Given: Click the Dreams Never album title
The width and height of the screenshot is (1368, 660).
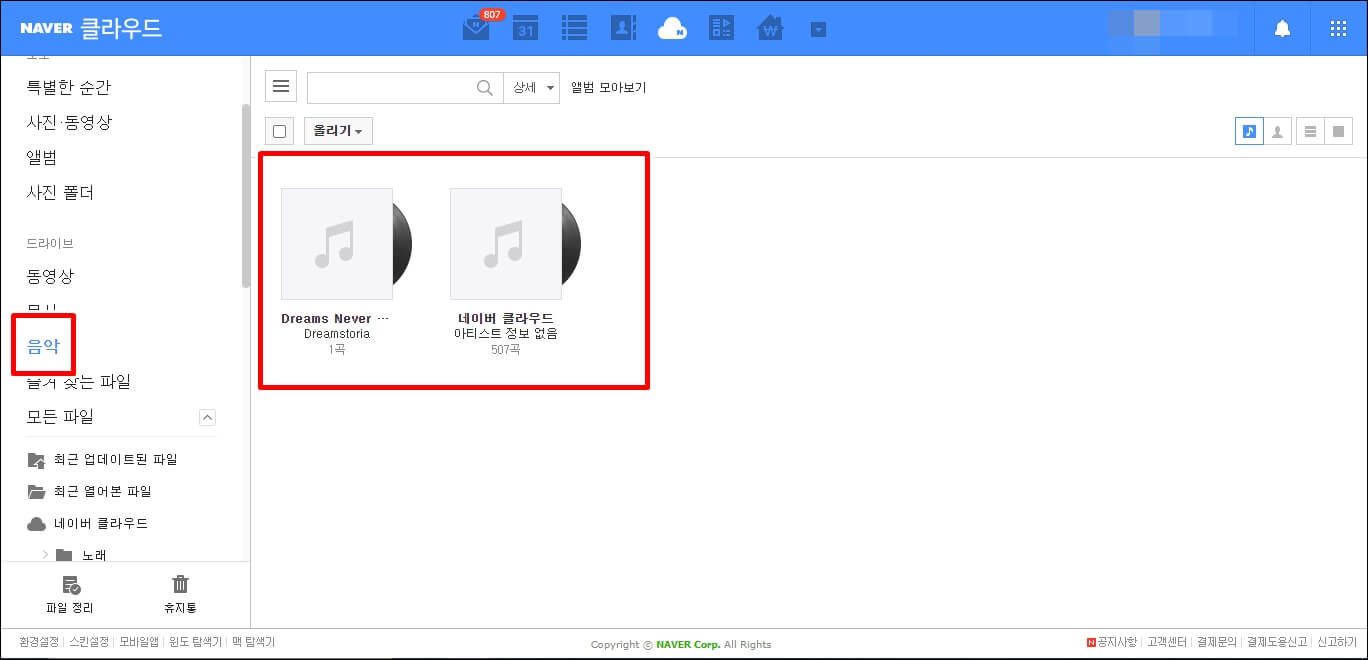Looking at the screenshot, I should coord(335,319).
